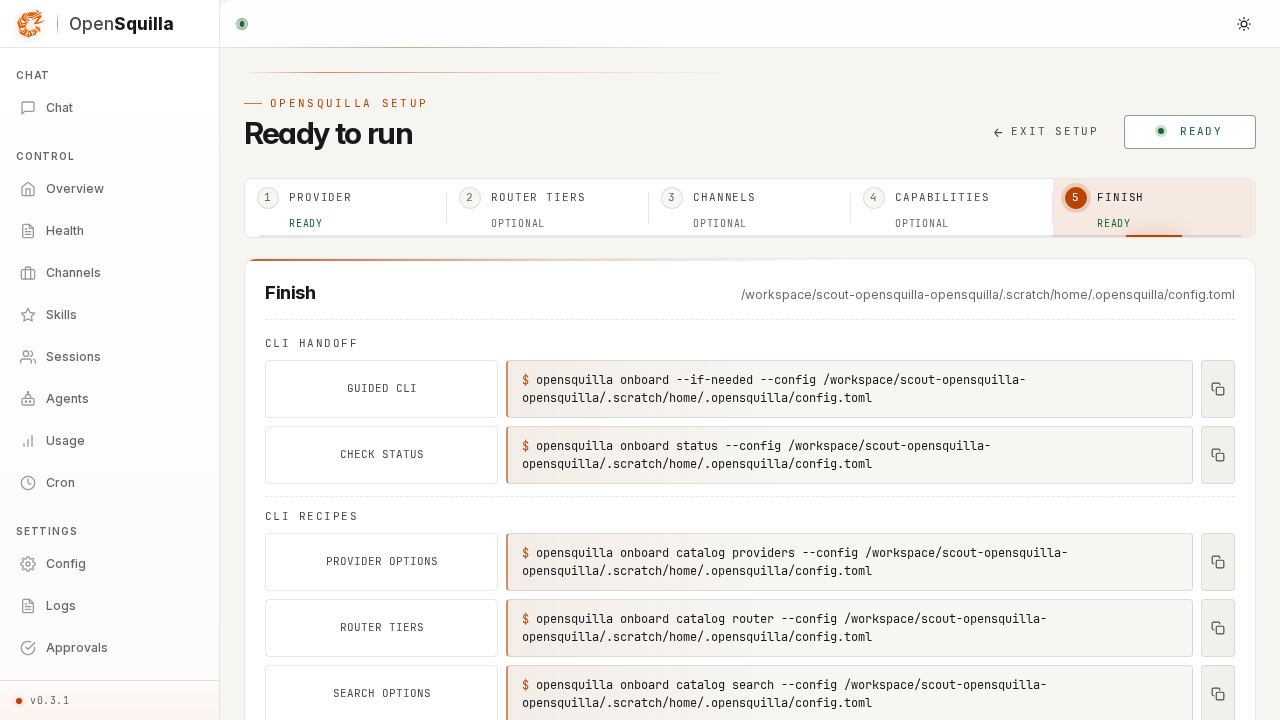Click the OpenSquilla logo icon
This screenshot has height=720, width=1280.
click(x=30, y=24)
